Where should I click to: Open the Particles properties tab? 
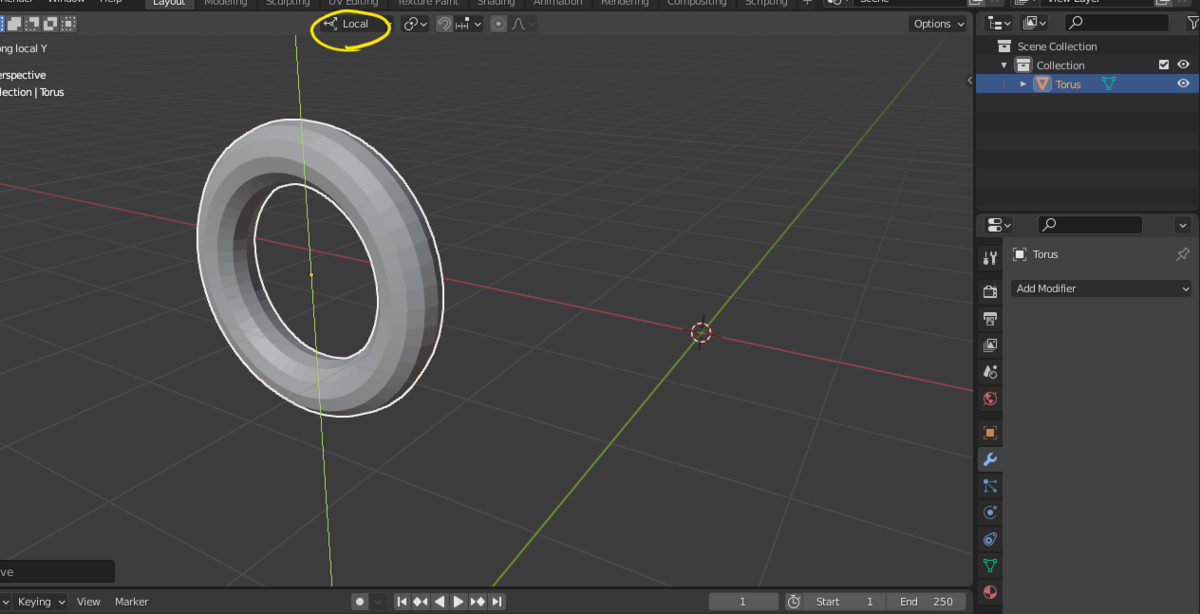coord(990,486)
